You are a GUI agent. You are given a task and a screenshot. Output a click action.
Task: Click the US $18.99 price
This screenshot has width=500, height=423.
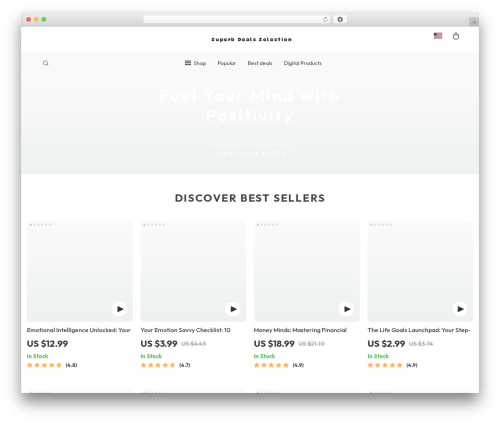274,344
